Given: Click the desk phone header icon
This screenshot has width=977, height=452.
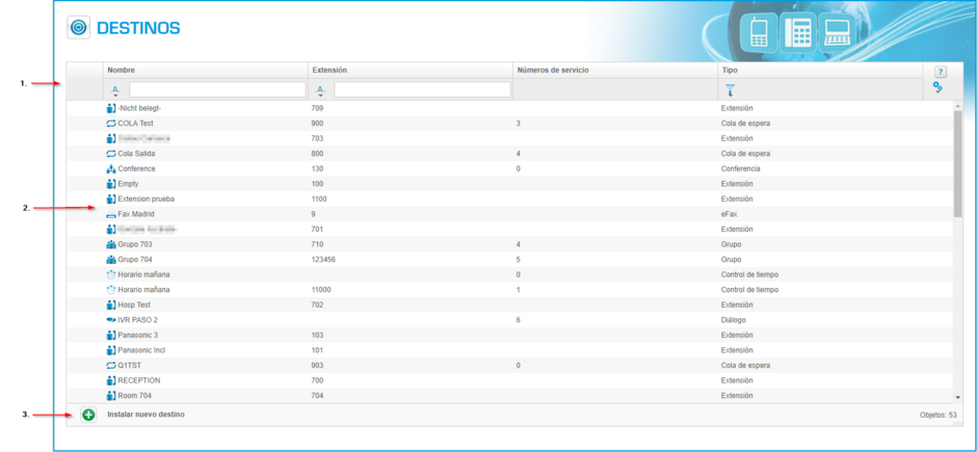Looking at the screenshot, I should tap(798, 31).
